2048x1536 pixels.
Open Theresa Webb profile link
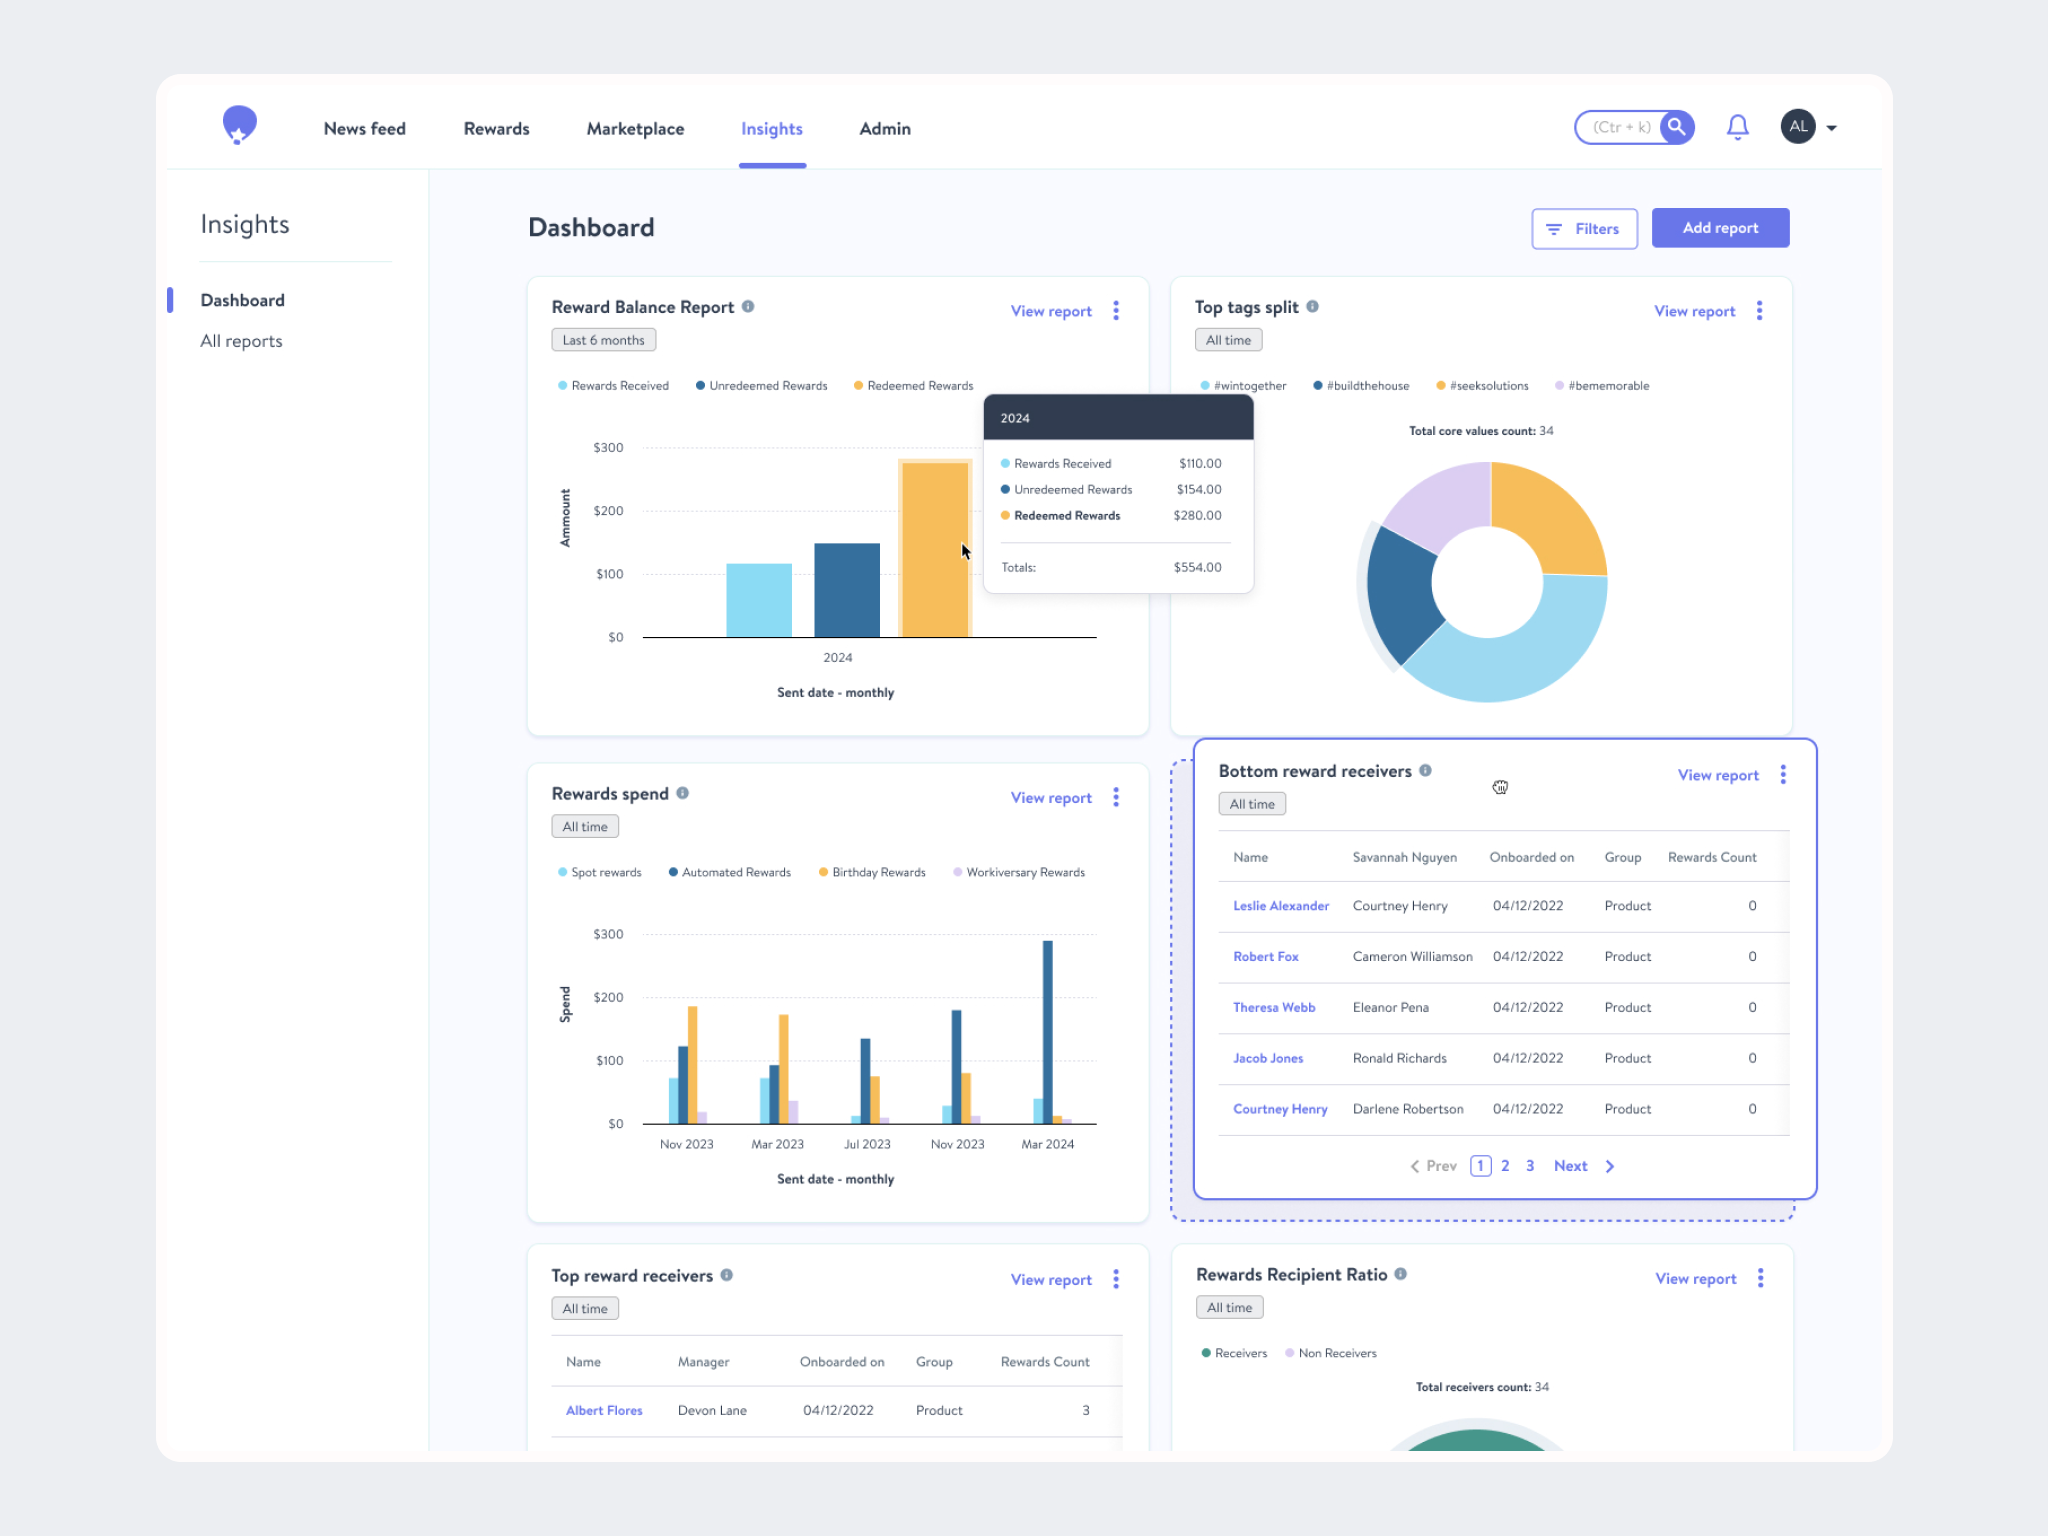(x=1274, y=1008)
